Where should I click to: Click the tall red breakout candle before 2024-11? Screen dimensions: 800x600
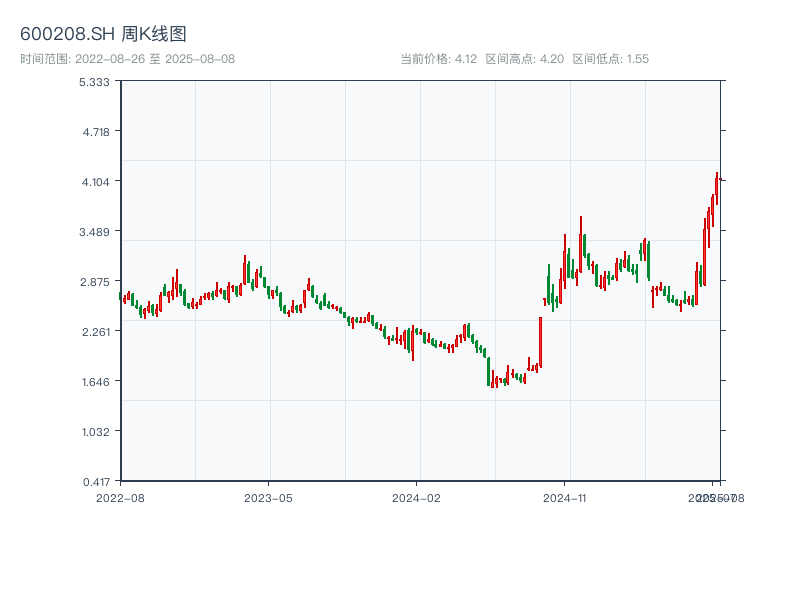(x=540, y=342)
